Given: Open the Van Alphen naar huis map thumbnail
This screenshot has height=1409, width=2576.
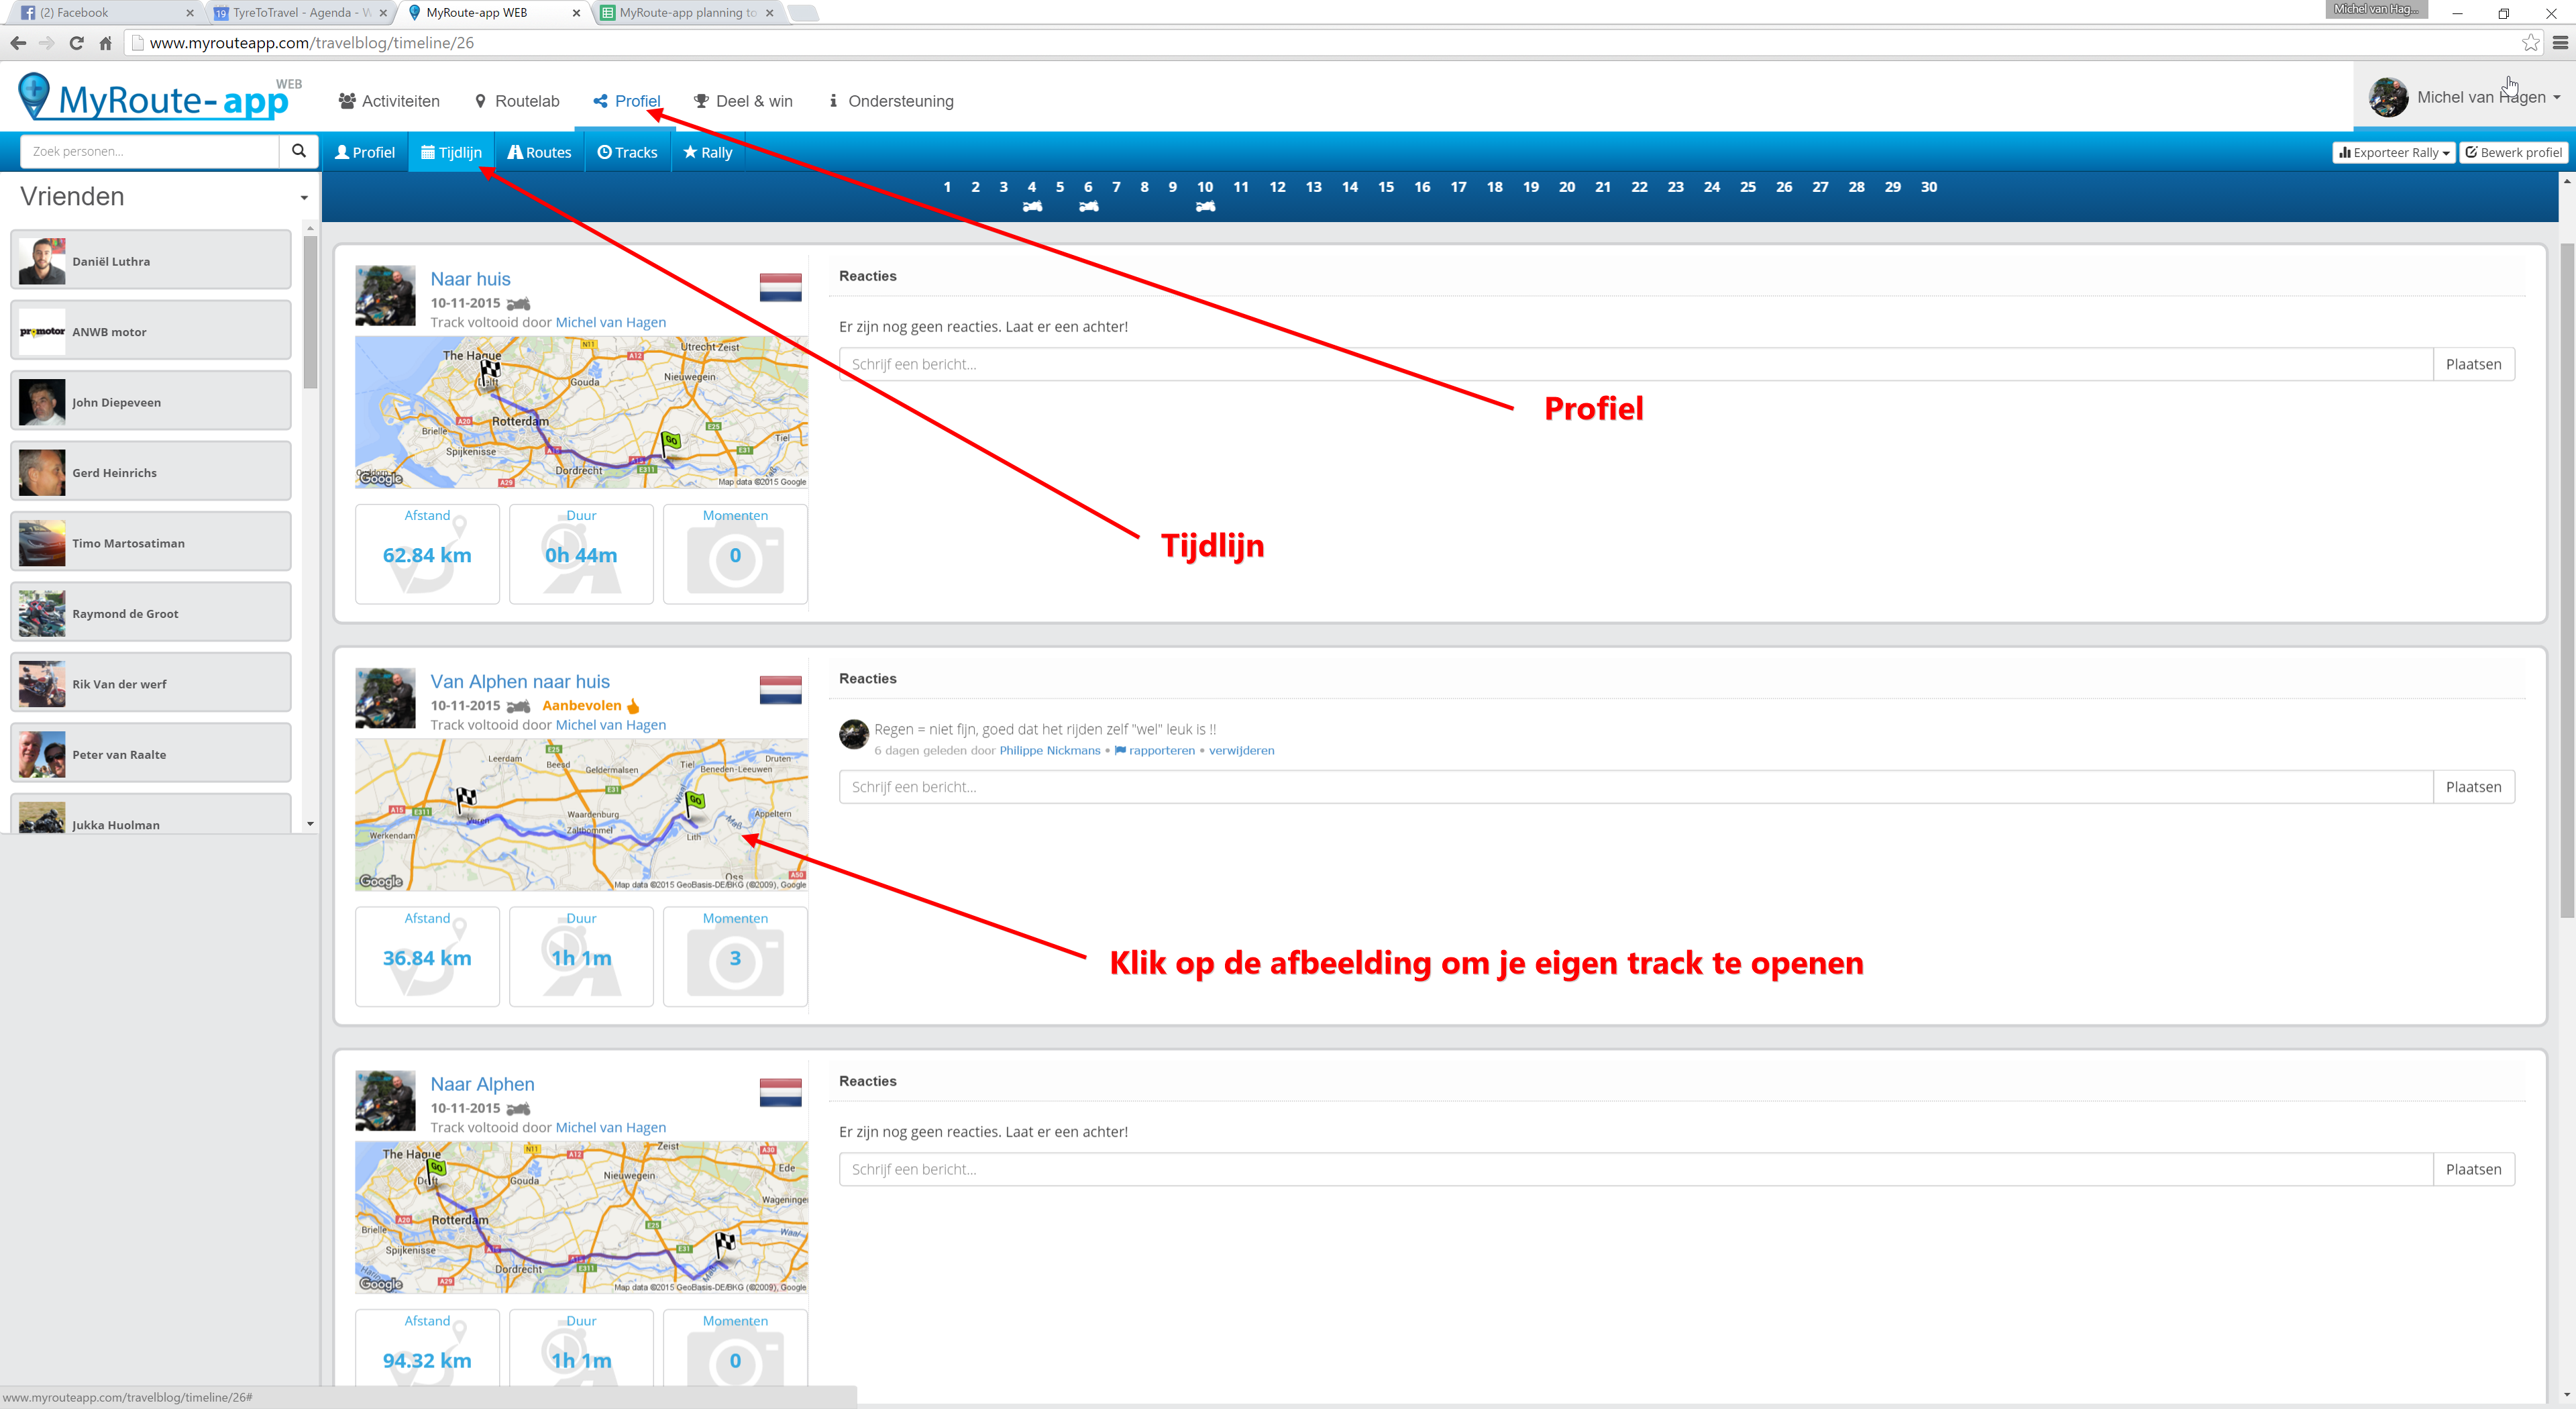Looking at the screenshot, I should tap(581, 815).
